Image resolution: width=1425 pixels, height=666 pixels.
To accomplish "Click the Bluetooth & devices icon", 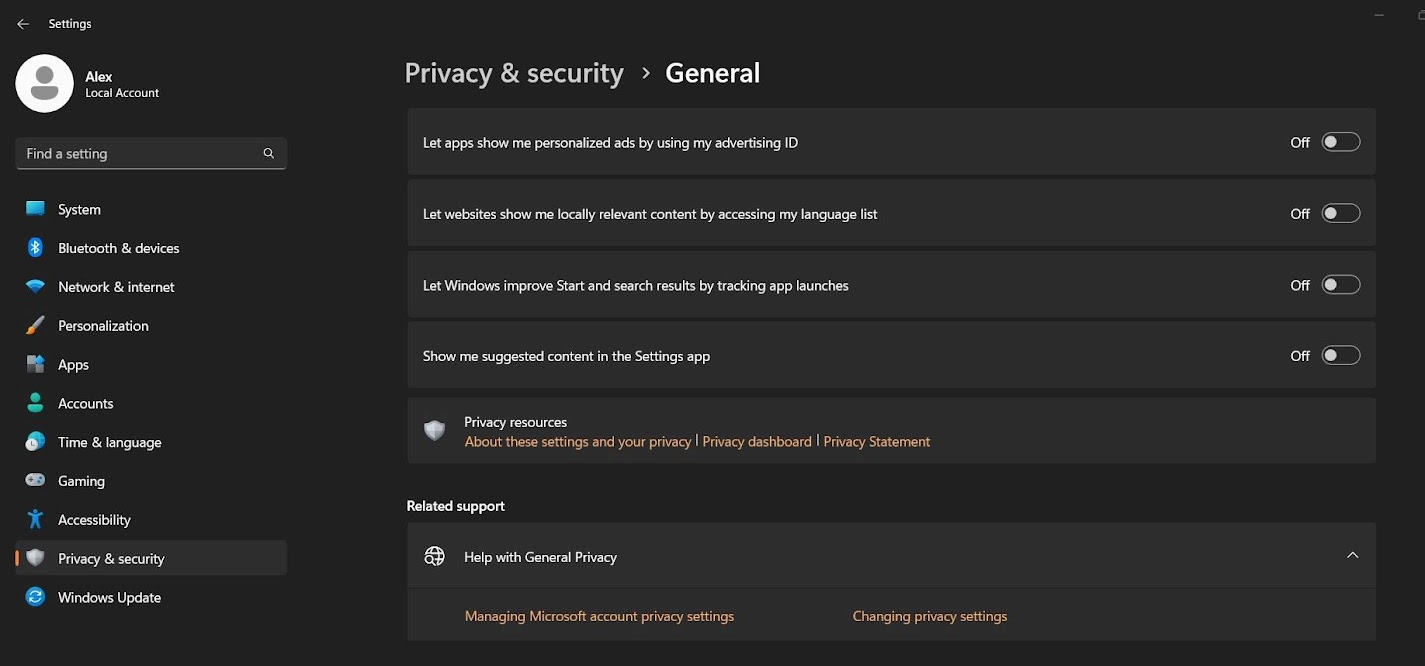I will (x=36, y=248).
